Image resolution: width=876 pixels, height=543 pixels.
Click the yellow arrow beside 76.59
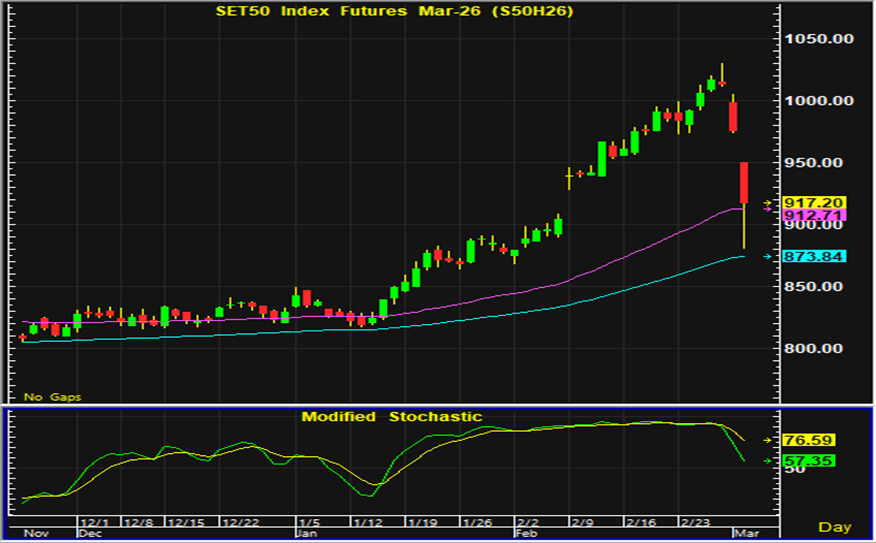point(768,440)
